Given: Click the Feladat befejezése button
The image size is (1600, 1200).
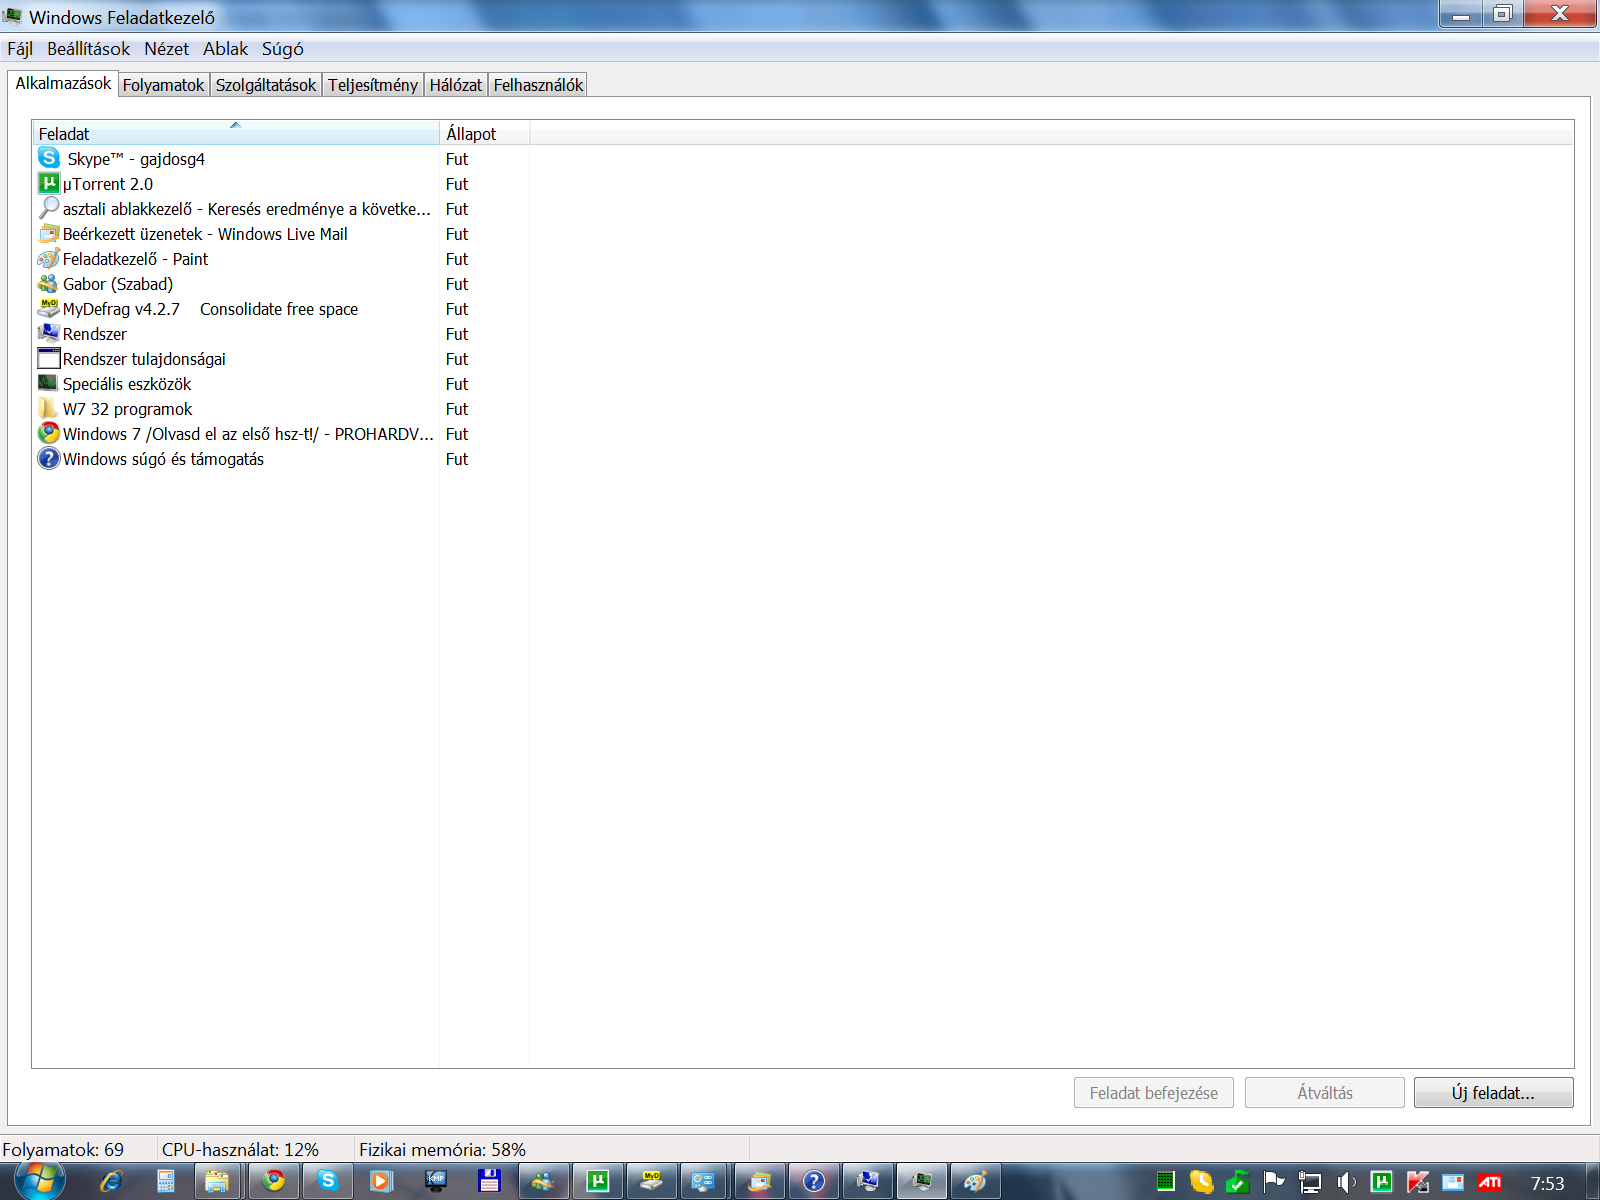Looking at the screenshot, I should tap(1154, 1093).
